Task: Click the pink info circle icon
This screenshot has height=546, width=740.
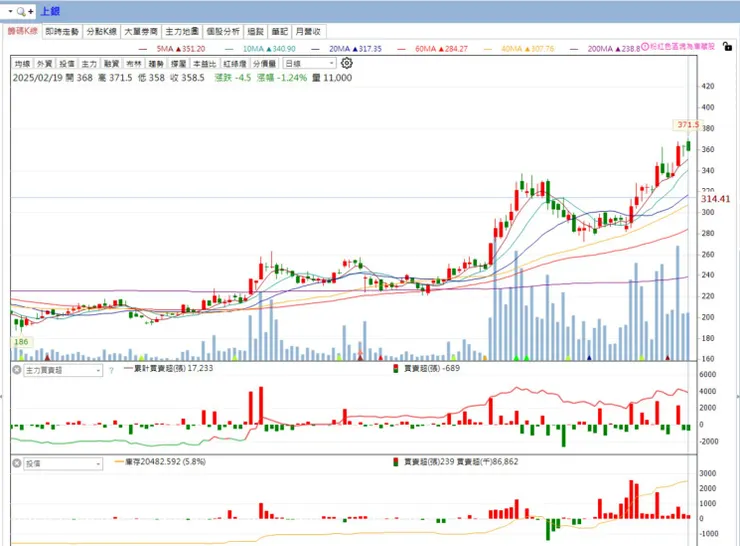Action: [x=645, y=47]
